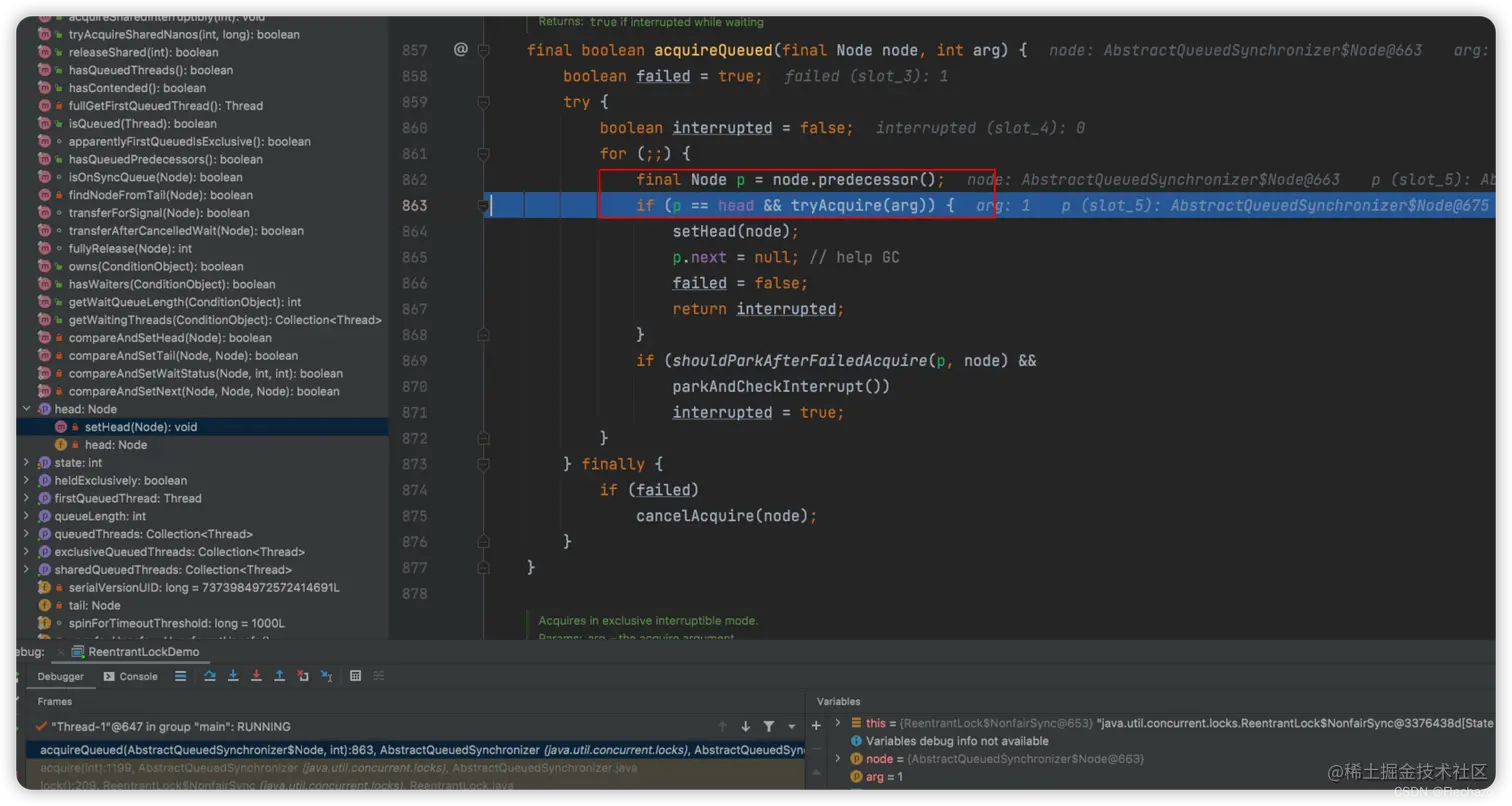Toggle code fold at line 859 try
The height and width of the screenshot is (806, 1512).
(x=484, y=102)
